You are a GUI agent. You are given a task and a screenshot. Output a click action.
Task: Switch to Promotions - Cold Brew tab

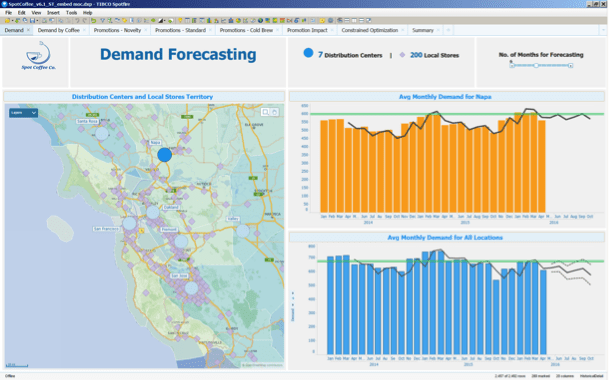[x=246, y=30]
